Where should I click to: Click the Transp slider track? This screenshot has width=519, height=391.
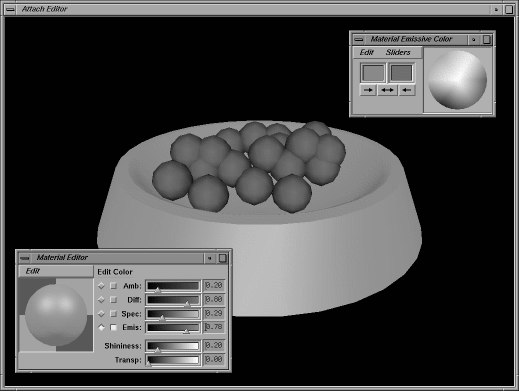pos(173,360)
